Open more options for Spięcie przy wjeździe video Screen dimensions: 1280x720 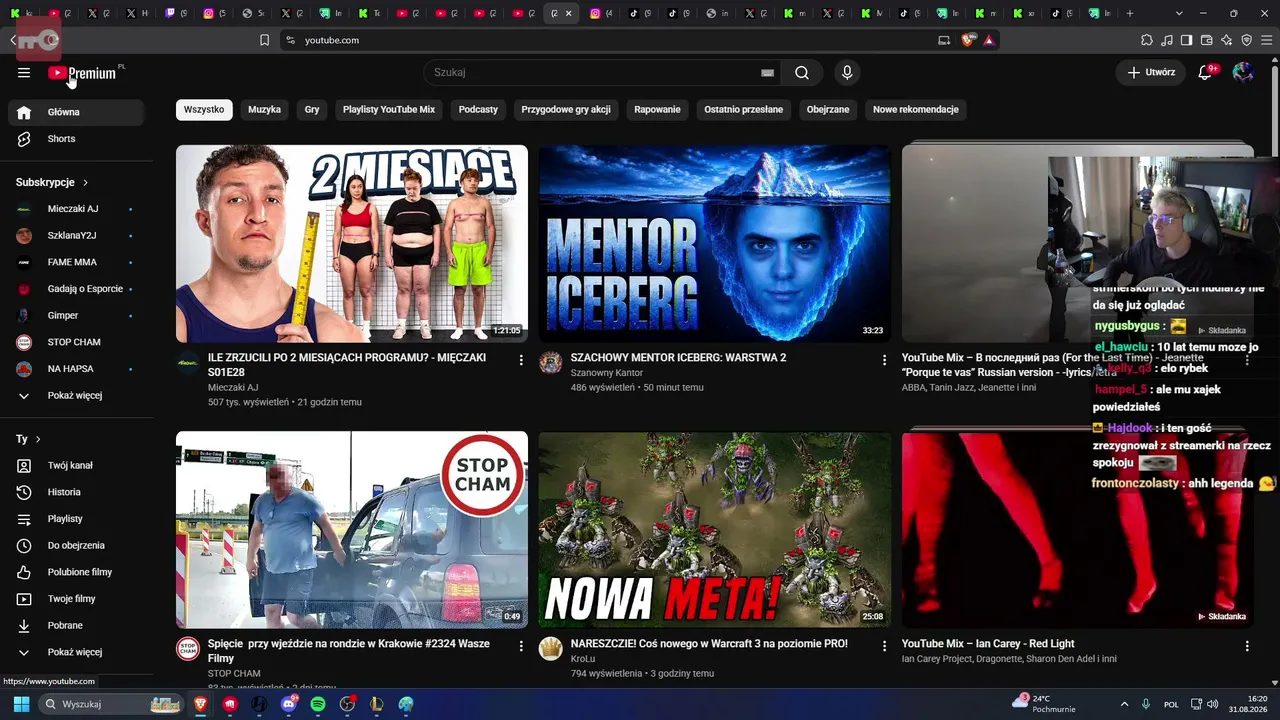point(521,646)
